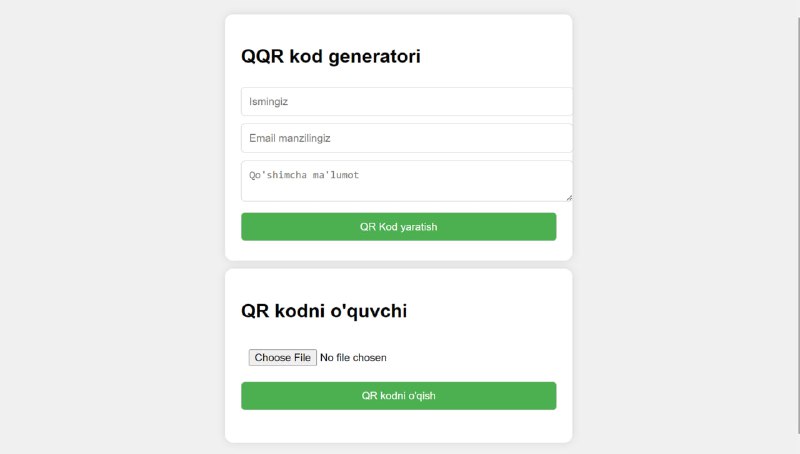
Task: Click the green read-QR button's label text
Action: [398, 396]
